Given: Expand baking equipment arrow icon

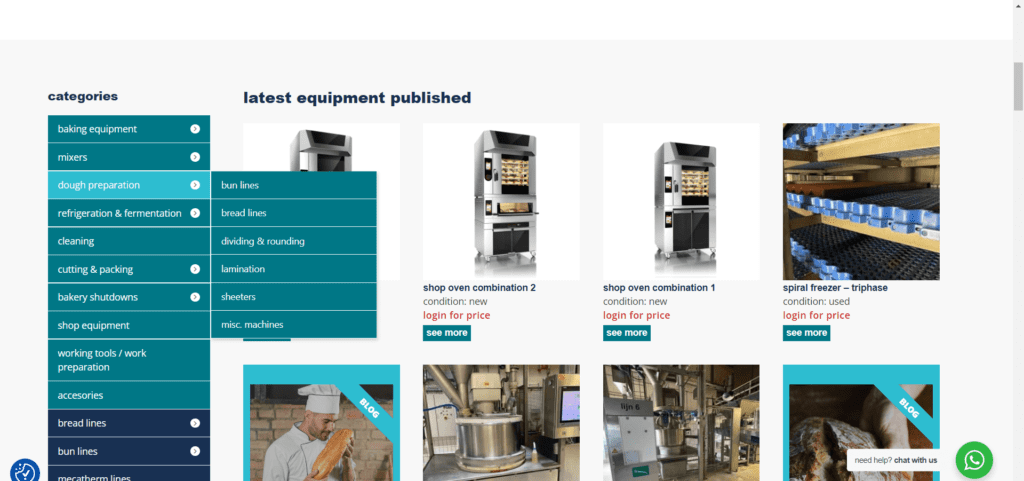Looking at the screenshot, I should pos(195,129).
